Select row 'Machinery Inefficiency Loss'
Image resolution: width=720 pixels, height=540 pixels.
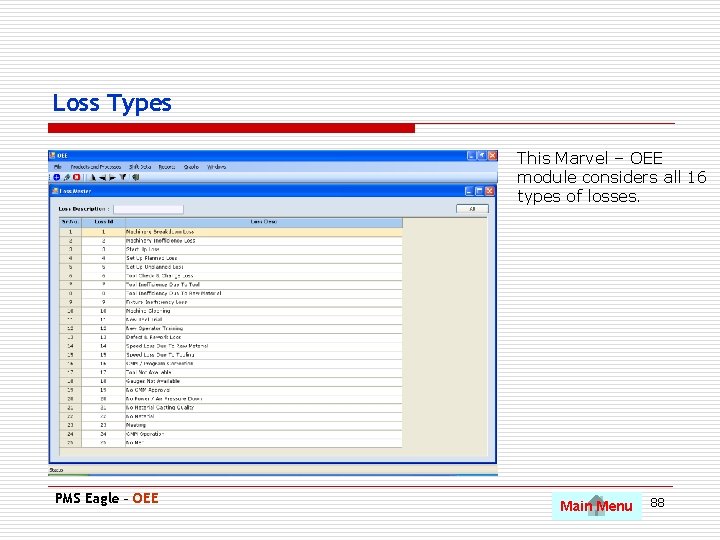(x=231, y=241)
